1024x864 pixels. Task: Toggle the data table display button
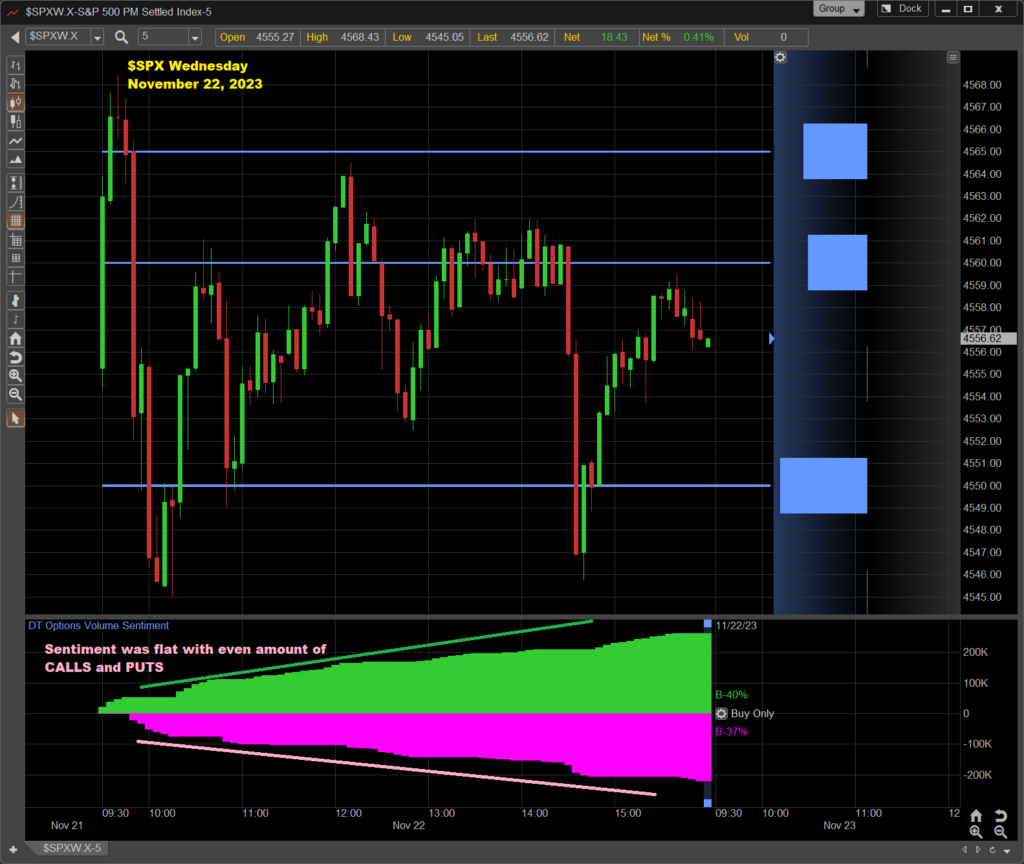[x=15, y=241]
